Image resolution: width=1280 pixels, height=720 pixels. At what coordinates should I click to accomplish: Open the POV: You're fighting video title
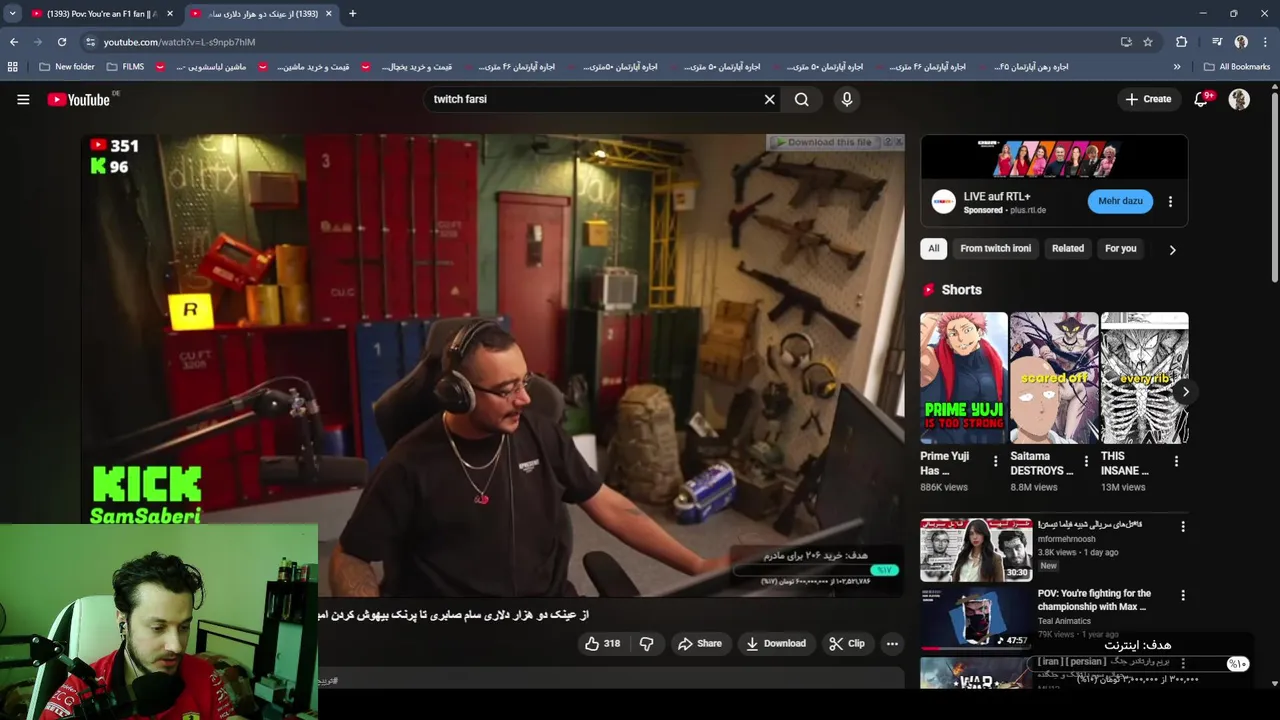click(x=1094, y=600)
